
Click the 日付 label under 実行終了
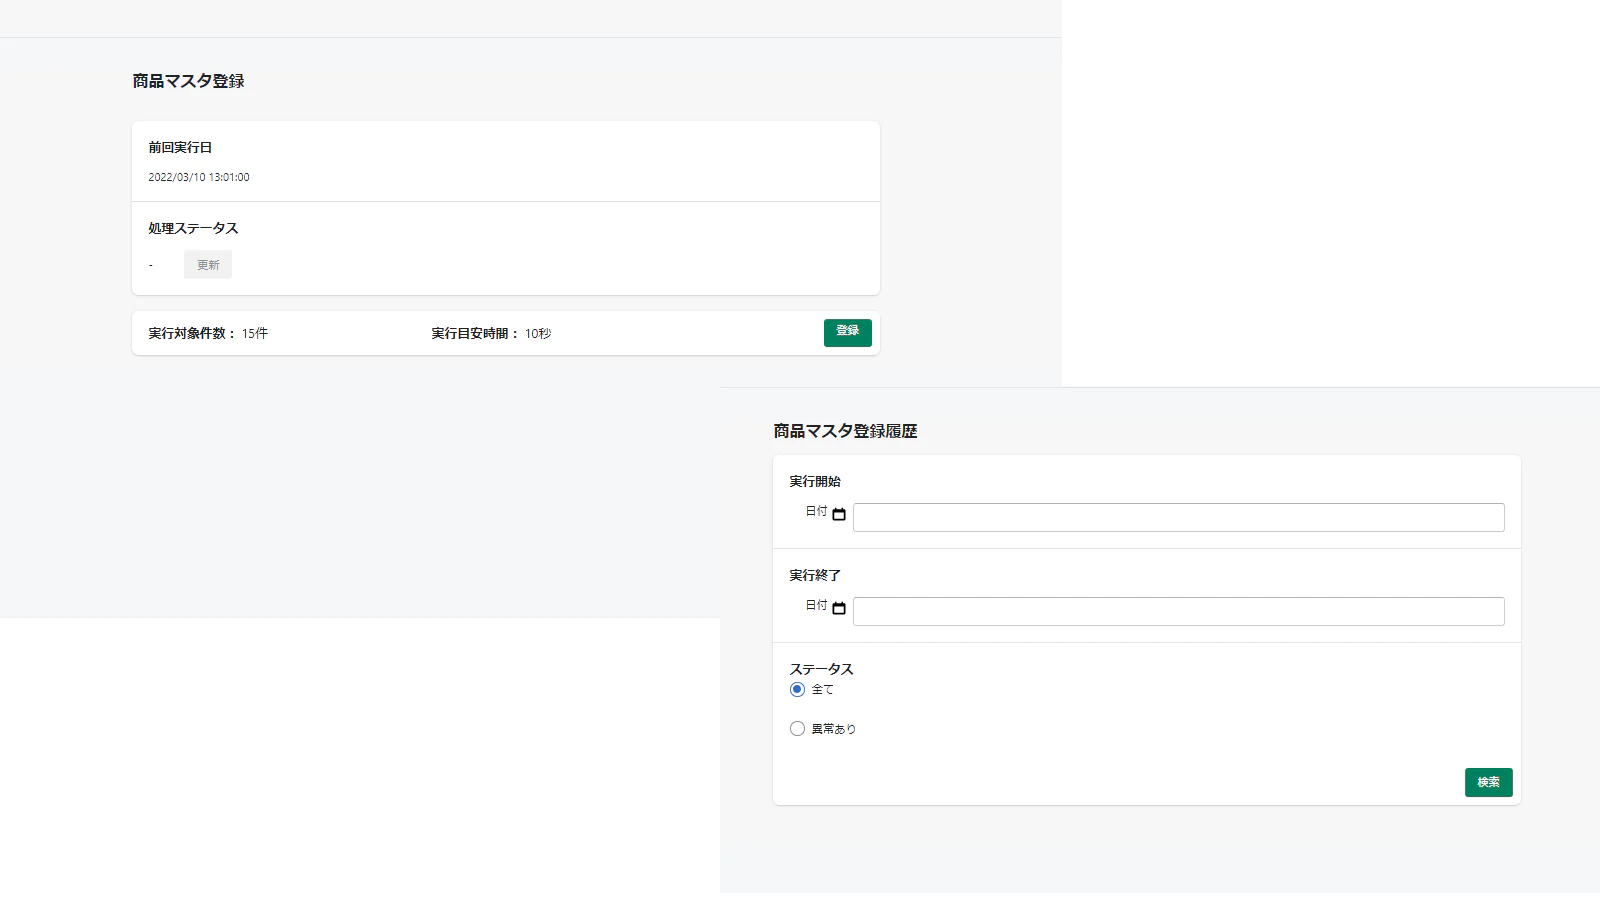(x=816, y=605)
